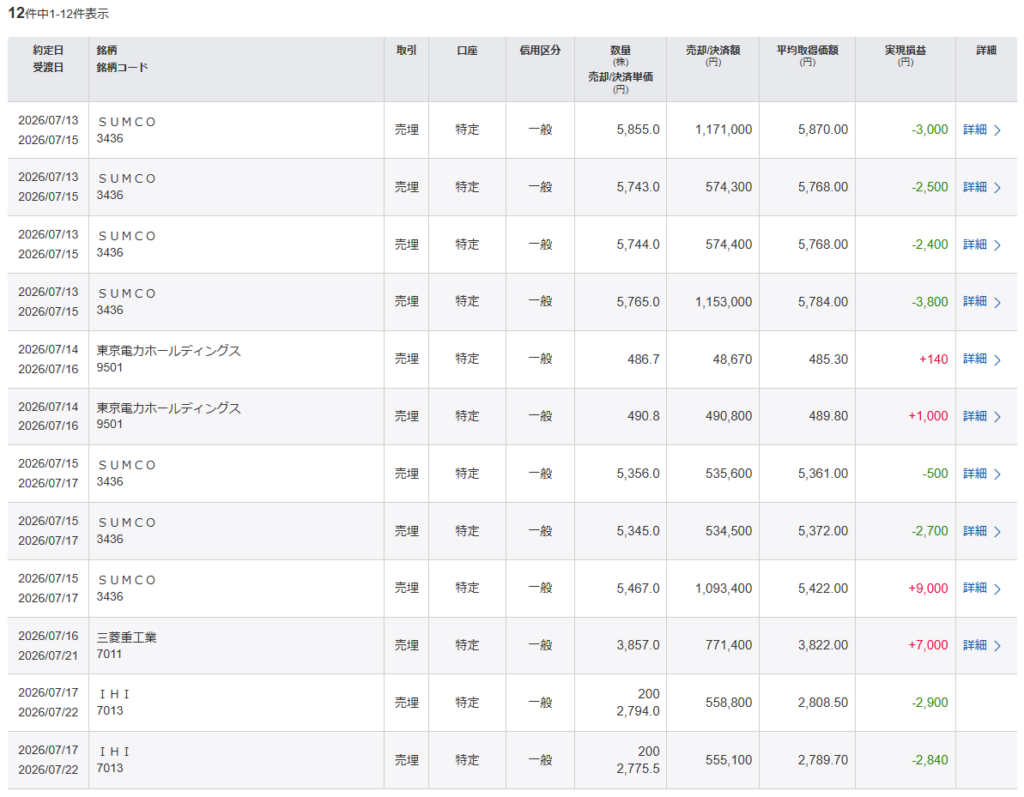1024x797 pixels.
Task: Select the 1,093,400 settlement amount cell
Action: point(724,589)
